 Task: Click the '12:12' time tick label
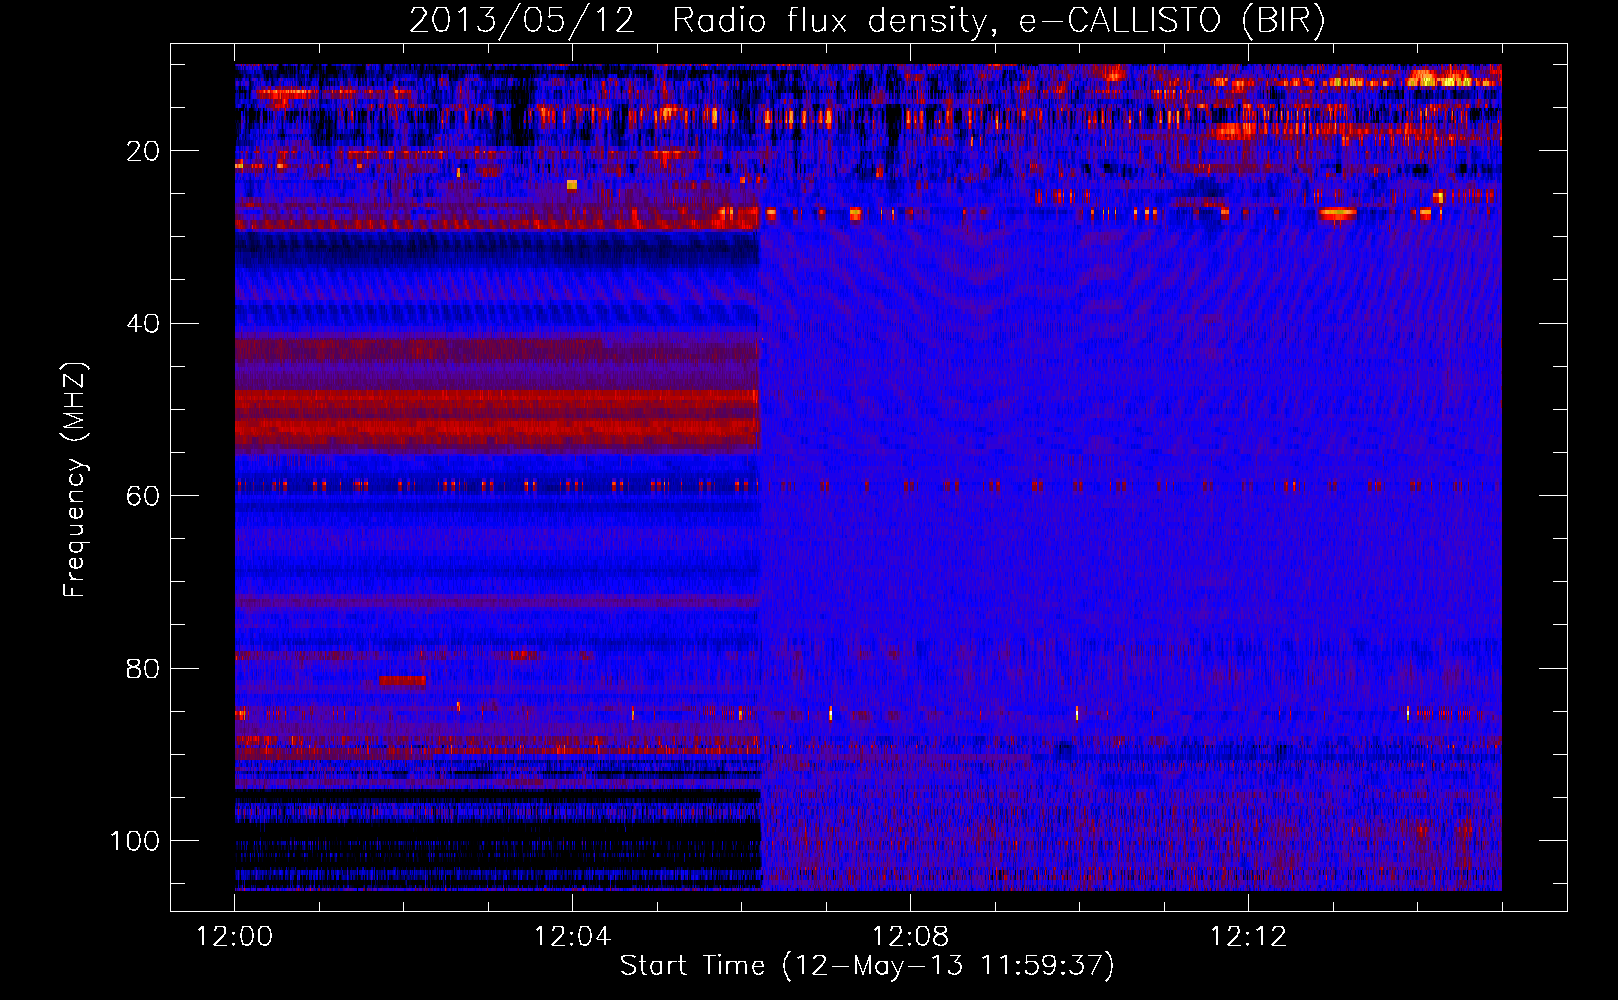(x=1248, y=937)
